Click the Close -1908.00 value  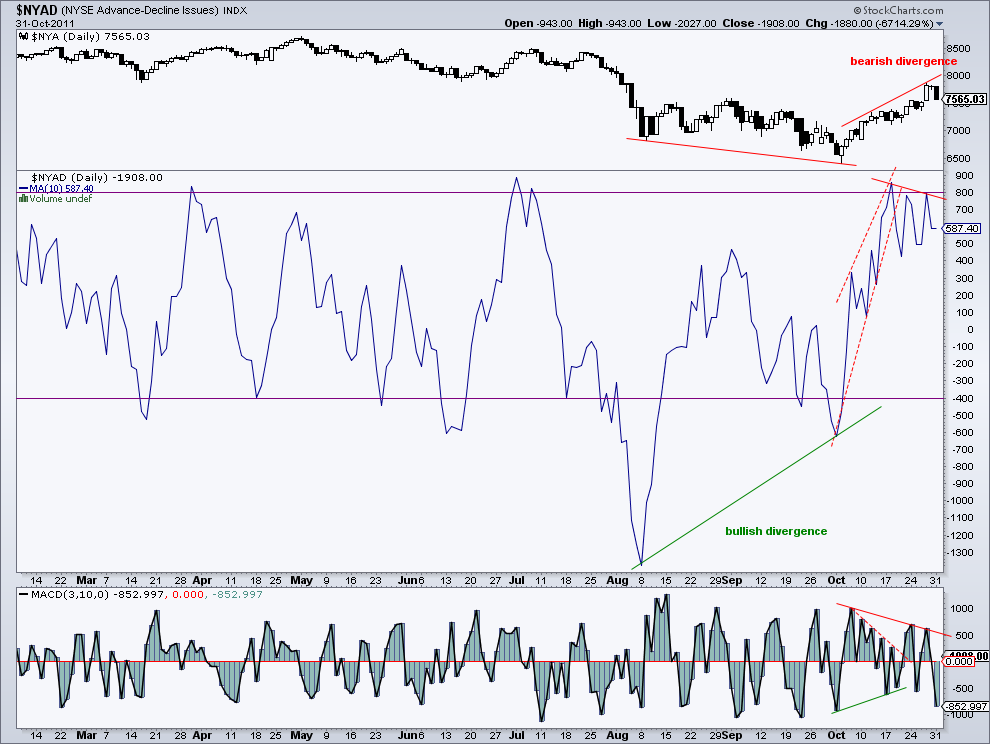[761, 23]
